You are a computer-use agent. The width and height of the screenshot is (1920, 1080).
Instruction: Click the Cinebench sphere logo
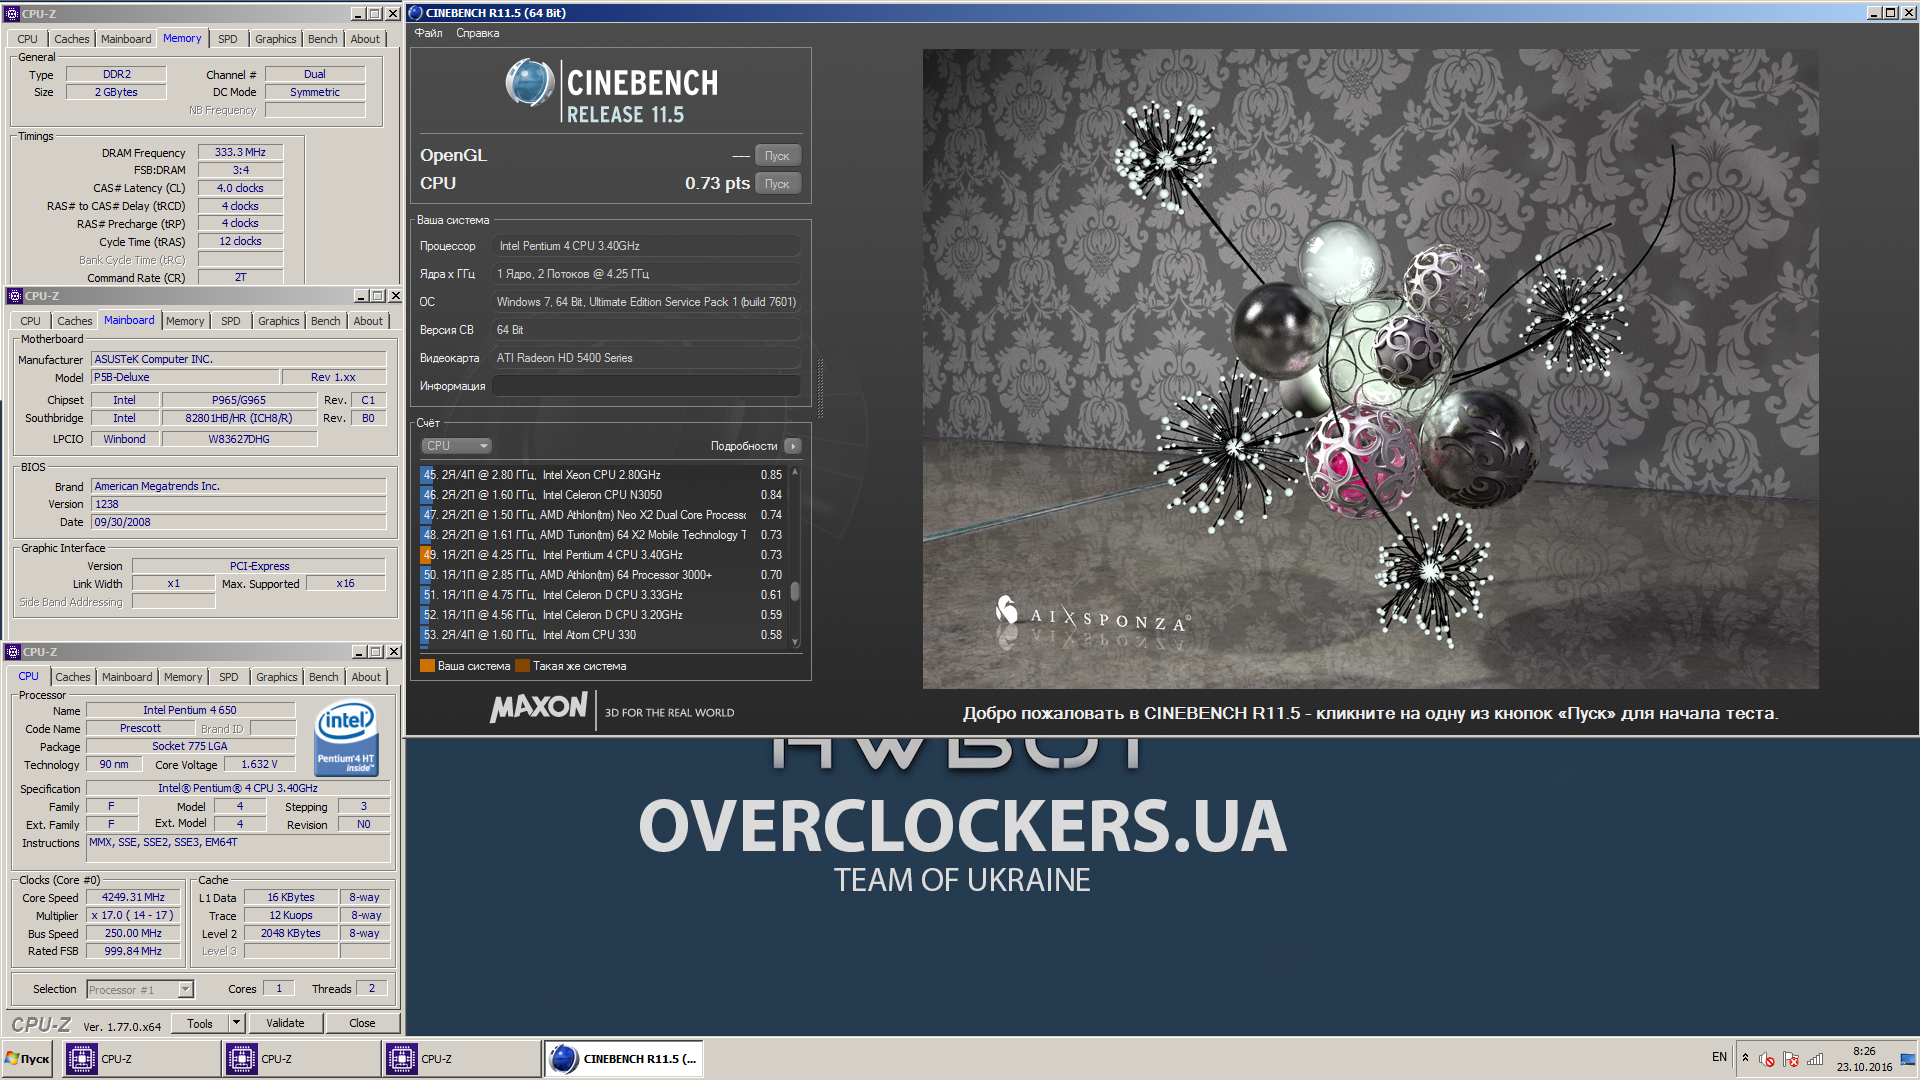(529, 83)
